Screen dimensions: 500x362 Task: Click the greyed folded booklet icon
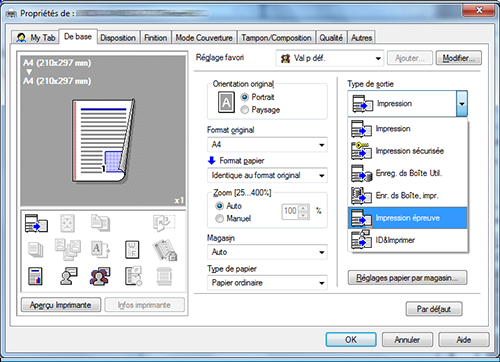164,223
